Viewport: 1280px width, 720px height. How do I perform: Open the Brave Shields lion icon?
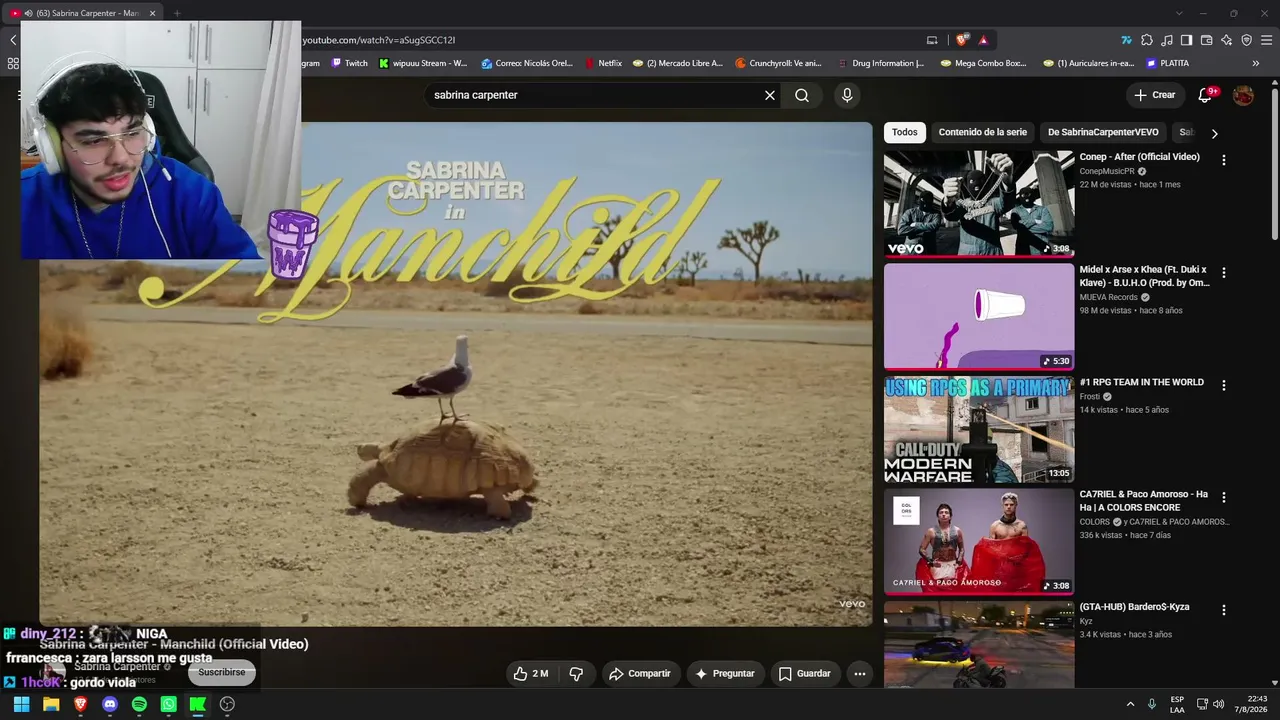[962, 40]
